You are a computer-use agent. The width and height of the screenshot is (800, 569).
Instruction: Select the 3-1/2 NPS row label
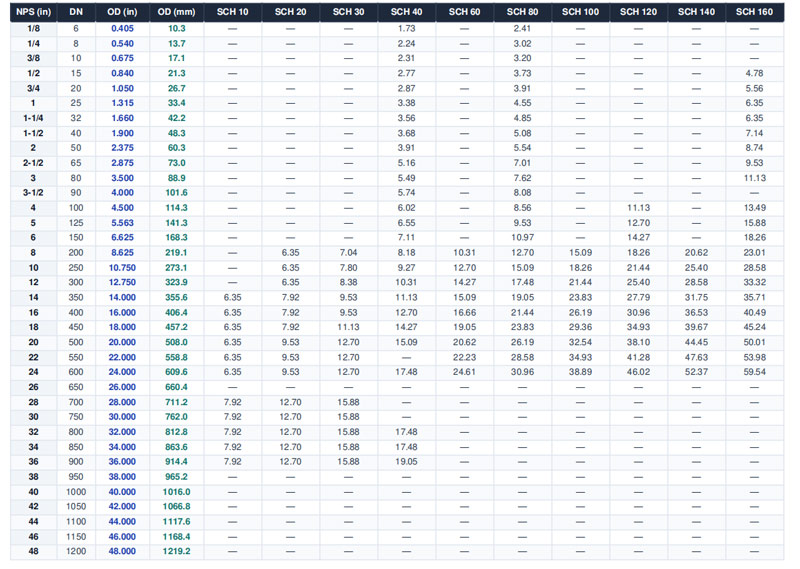[x=33, y=193]
